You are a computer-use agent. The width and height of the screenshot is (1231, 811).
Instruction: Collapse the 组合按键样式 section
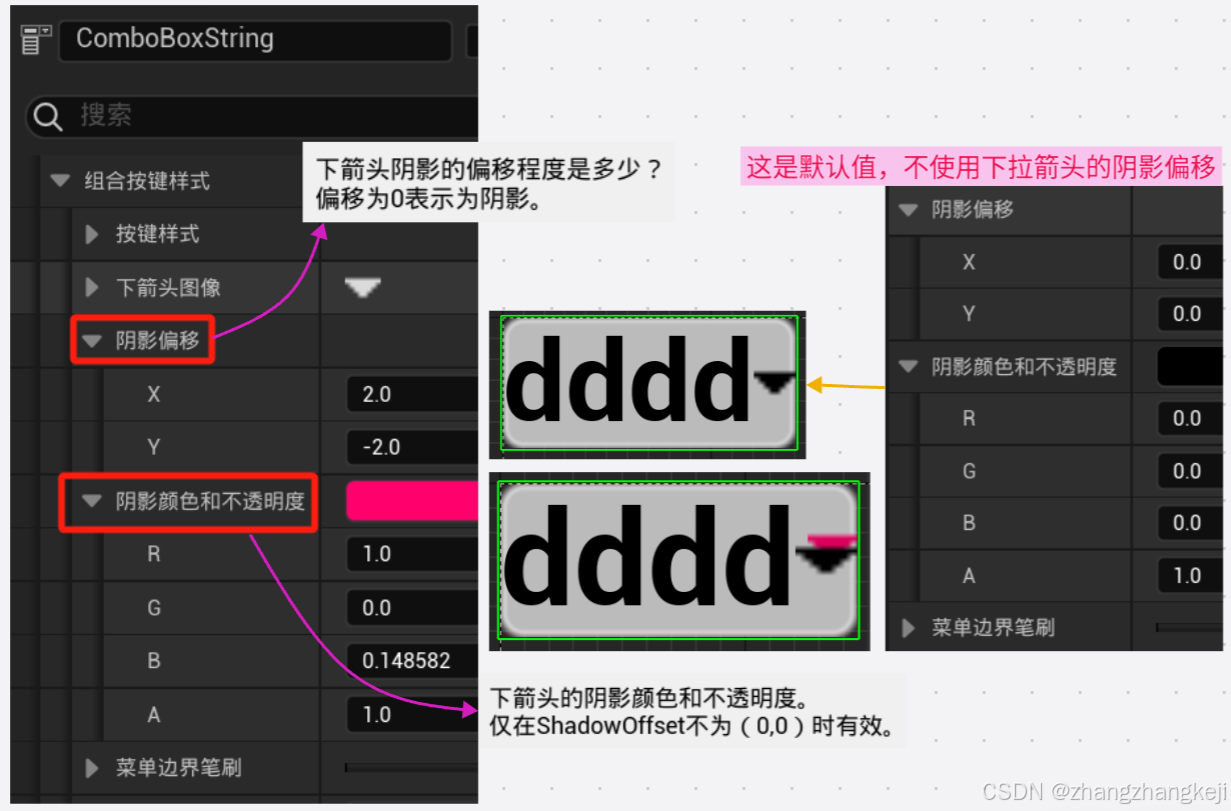60,182
